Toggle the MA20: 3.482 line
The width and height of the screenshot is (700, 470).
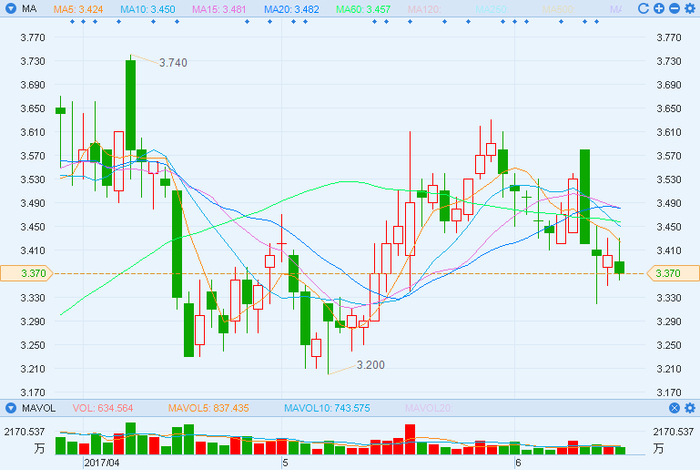tap(292, 9)
